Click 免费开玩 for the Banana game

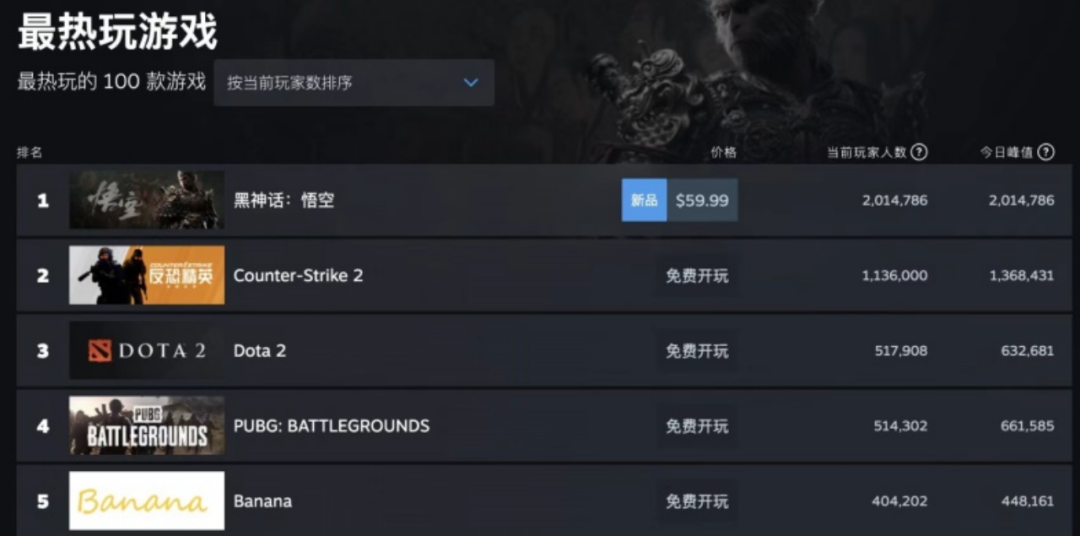click(697, 501)
